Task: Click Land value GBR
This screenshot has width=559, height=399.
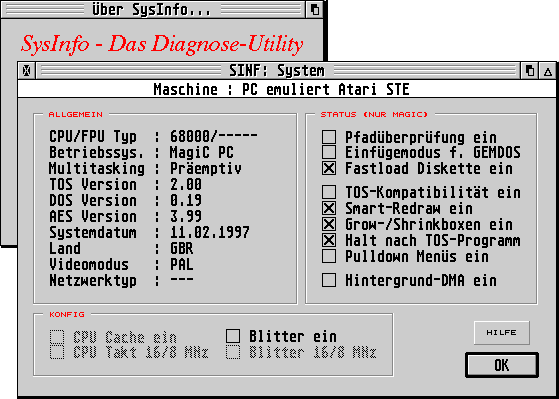Action: pyautogui.click(x=182, y=249)
